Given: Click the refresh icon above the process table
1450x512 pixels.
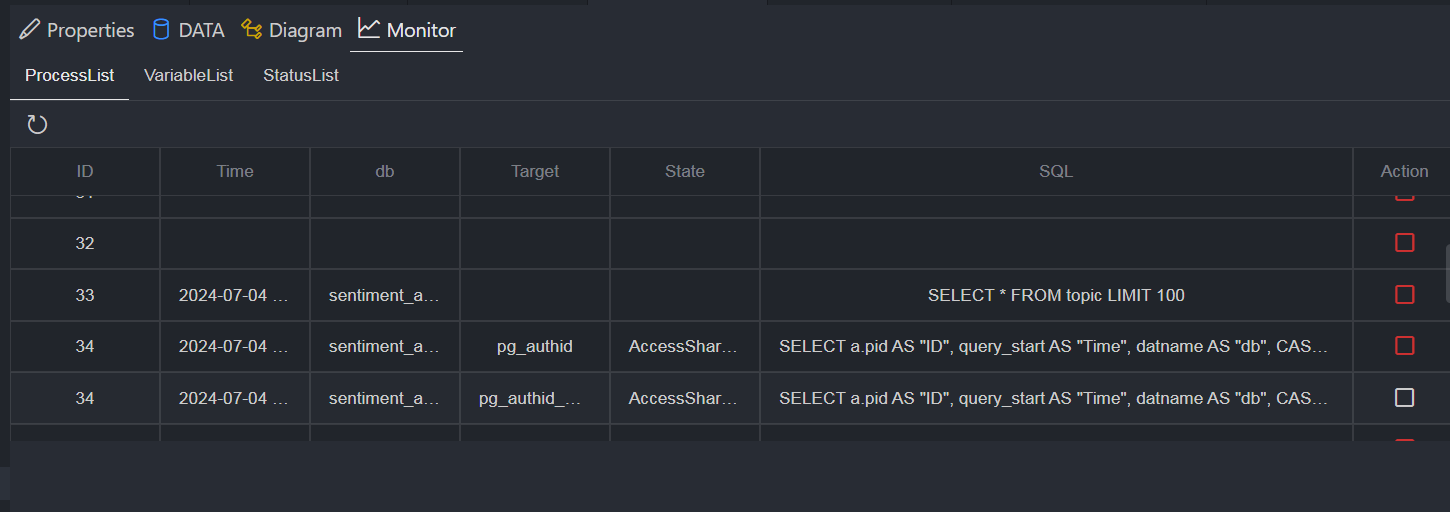Looking at the screenshot, I should (x=37, y=125).
